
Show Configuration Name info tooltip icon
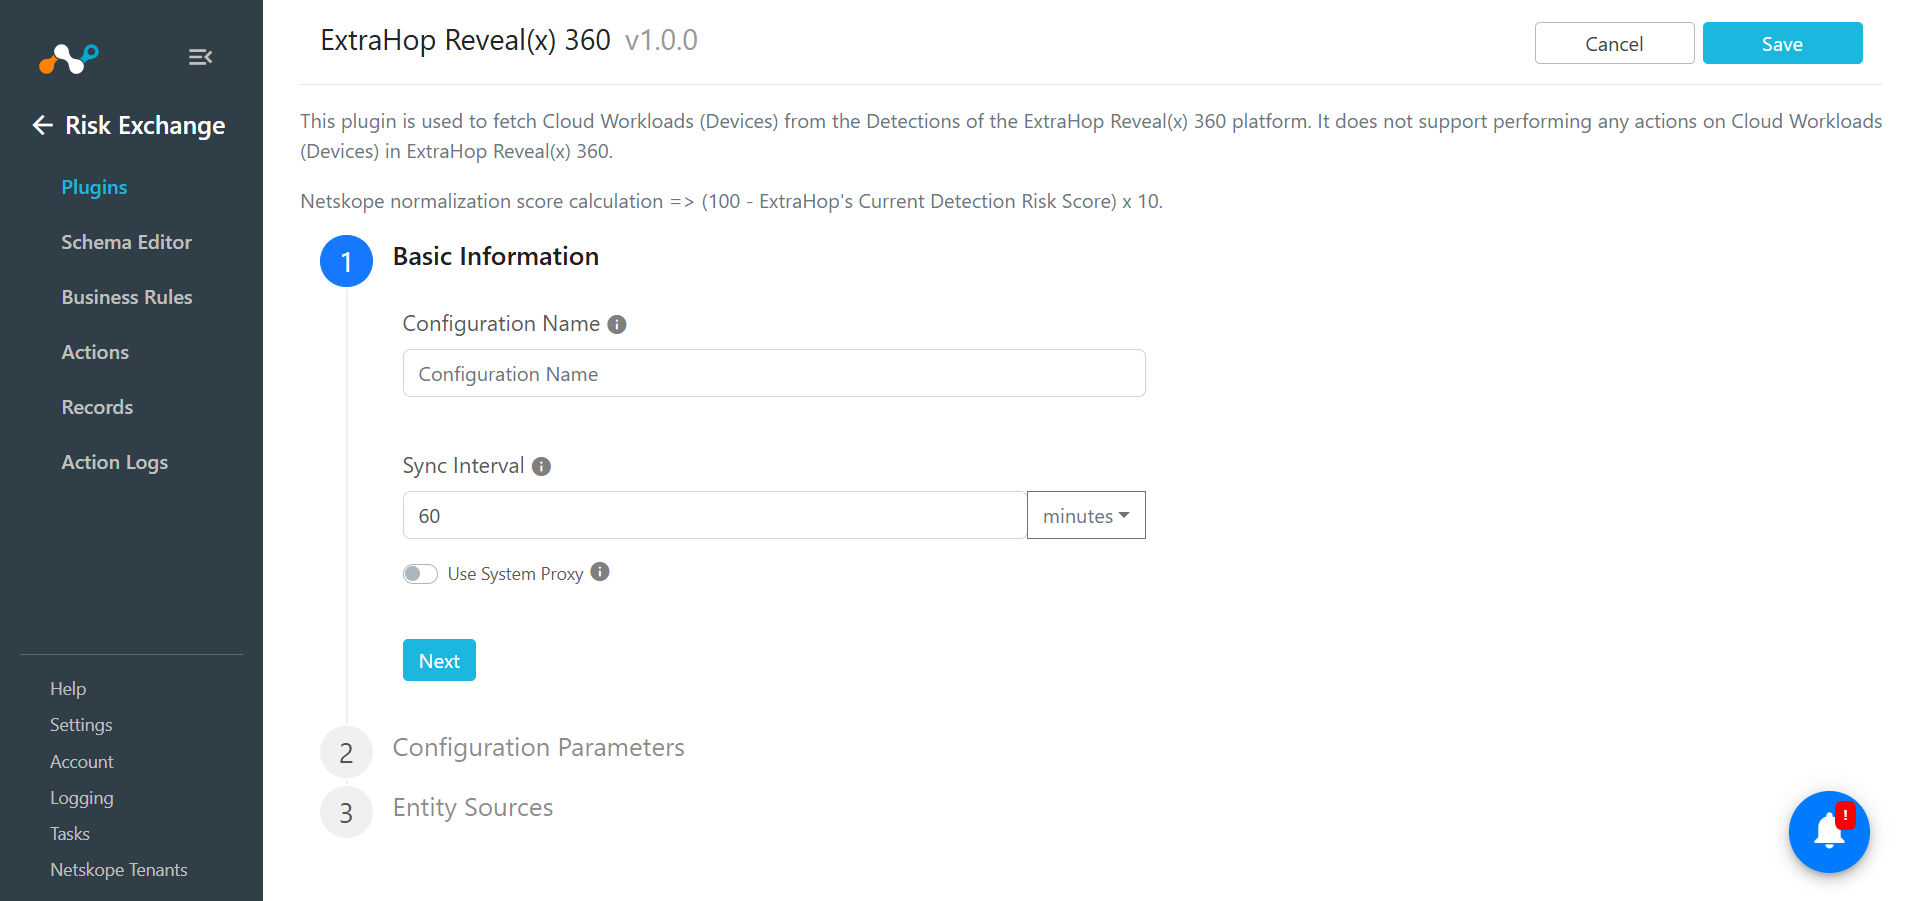617,324
